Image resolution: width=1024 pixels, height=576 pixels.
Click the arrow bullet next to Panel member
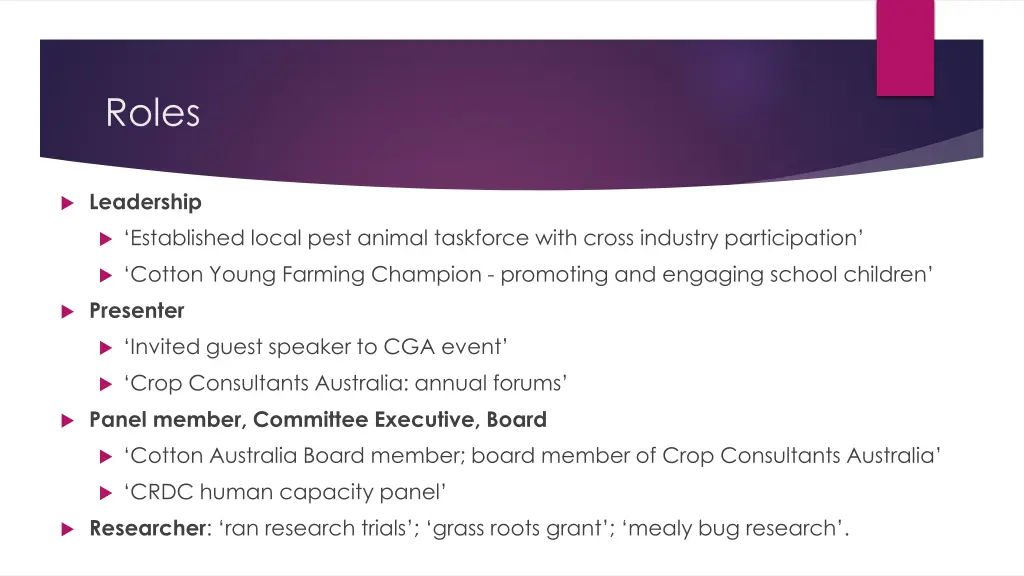(x=67, y=421)
